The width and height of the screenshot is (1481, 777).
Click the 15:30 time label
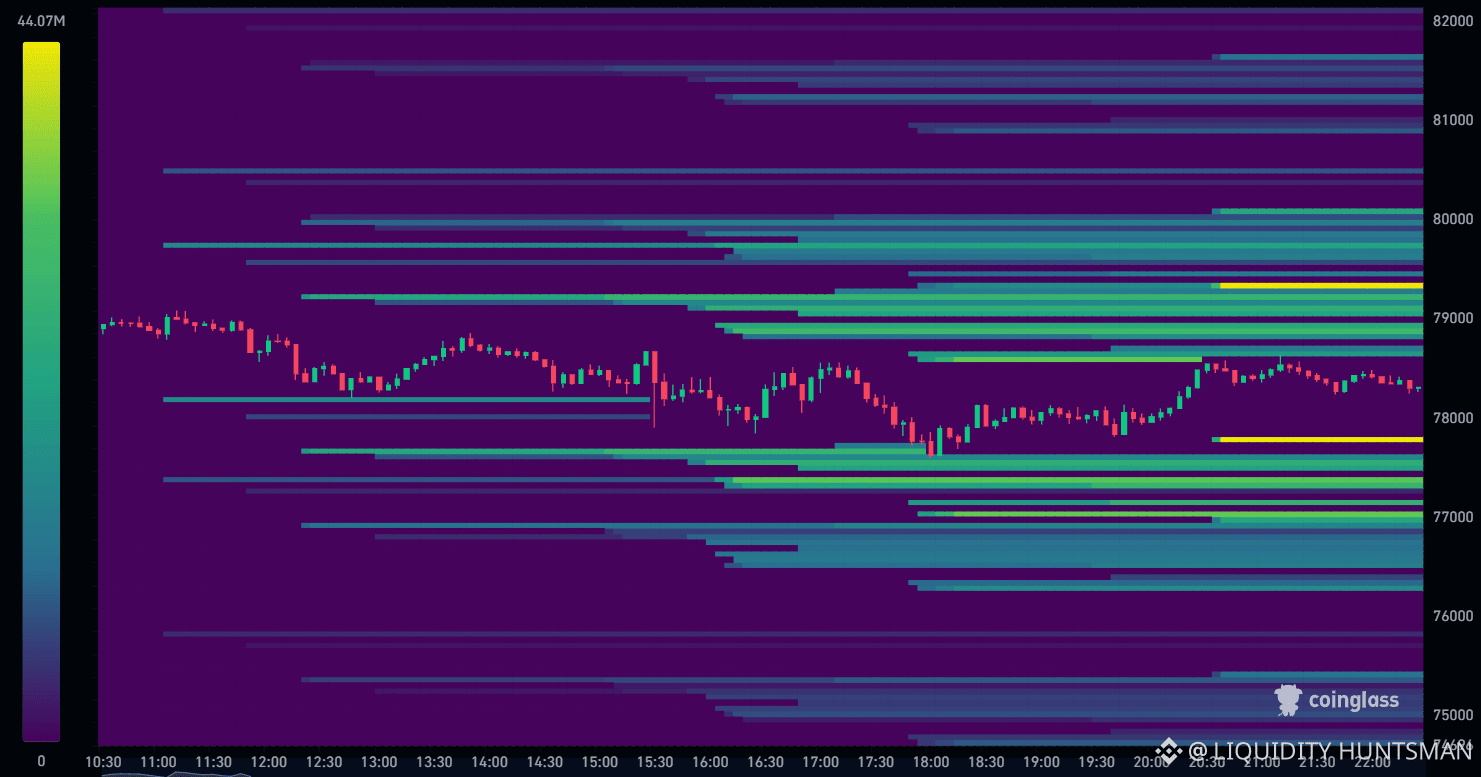point(655,762)
